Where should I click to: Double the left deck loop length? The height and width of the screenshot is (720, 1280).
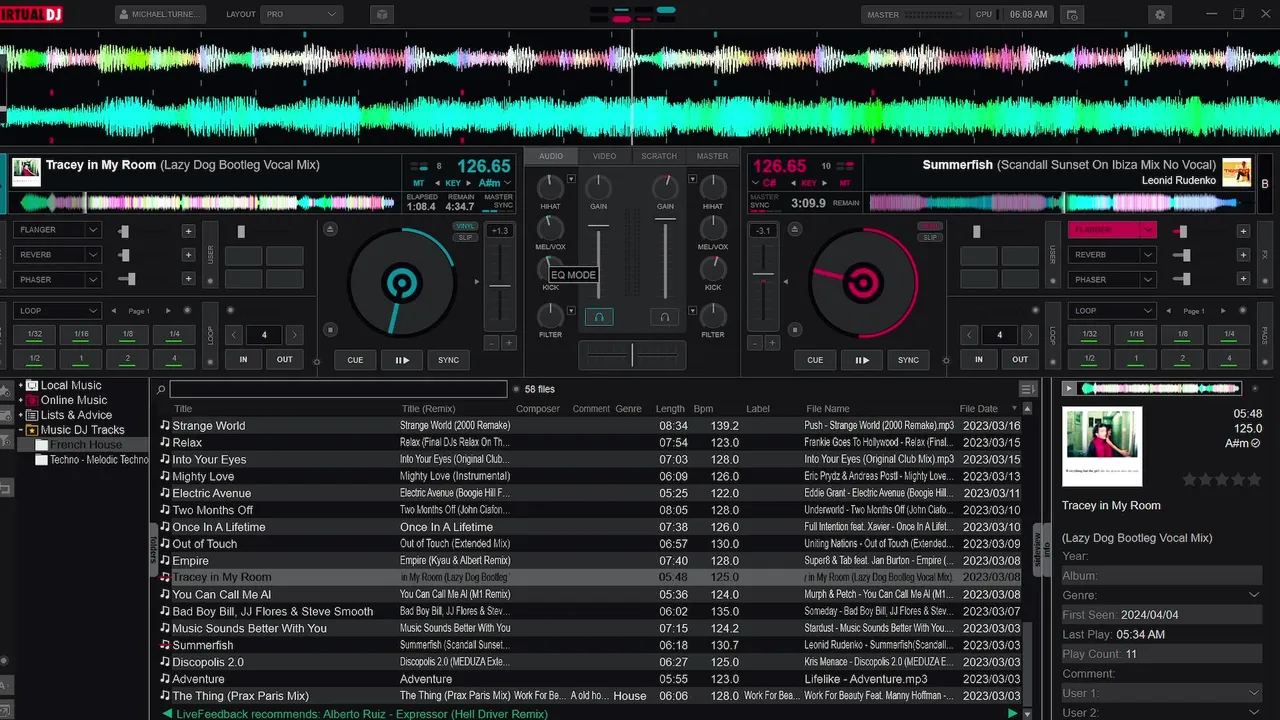coord(293,335)
